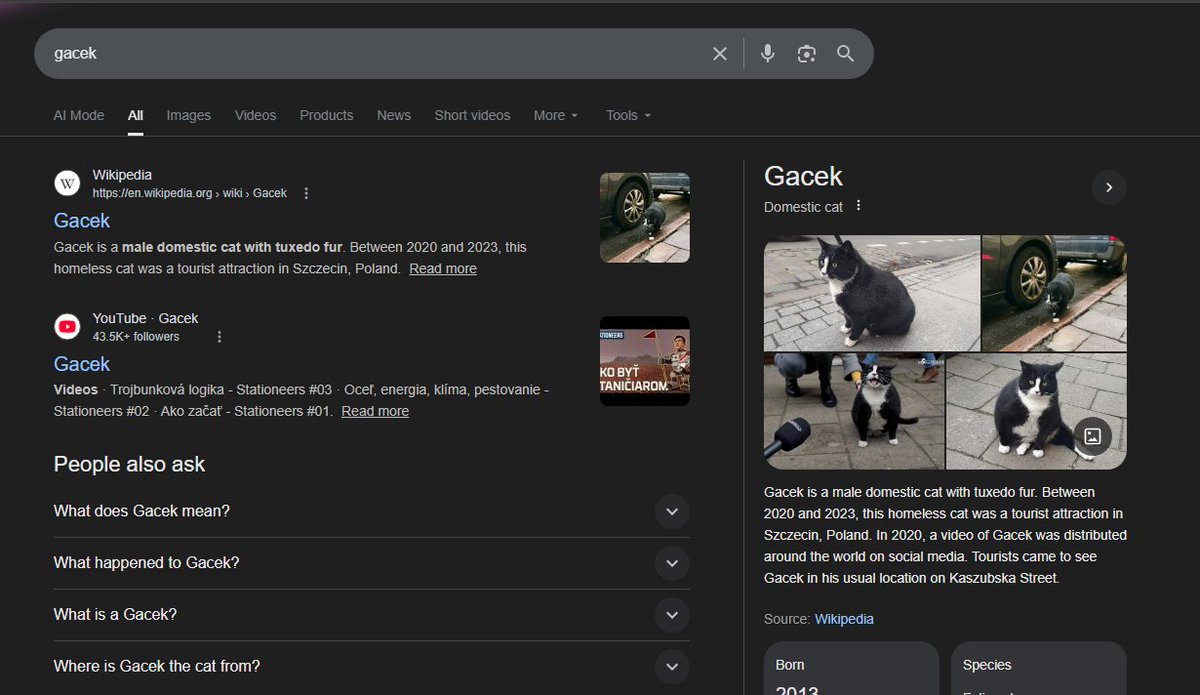Select the All results tab
The height and width of the screenshot is (695, 1200).
(x=135, y=115)
